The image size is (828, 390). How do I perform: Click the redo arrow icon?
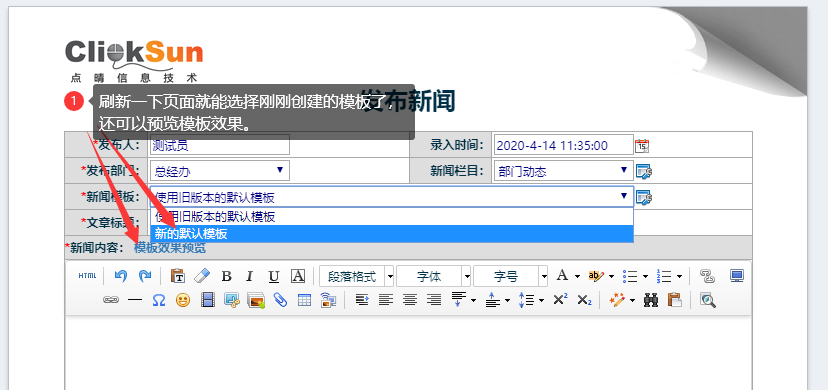pyautogui.click(x=145, y=275)
